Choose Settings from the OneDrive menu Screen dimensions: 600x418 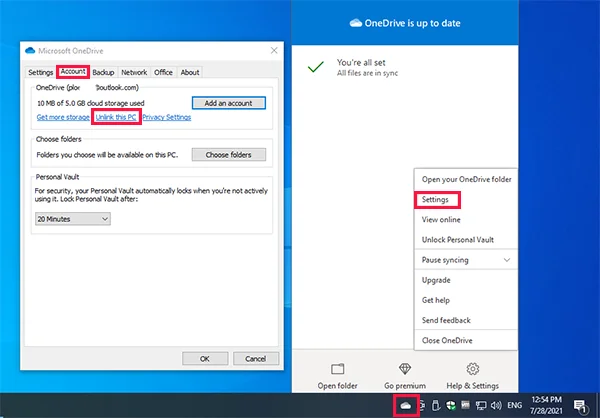(466, 199)
